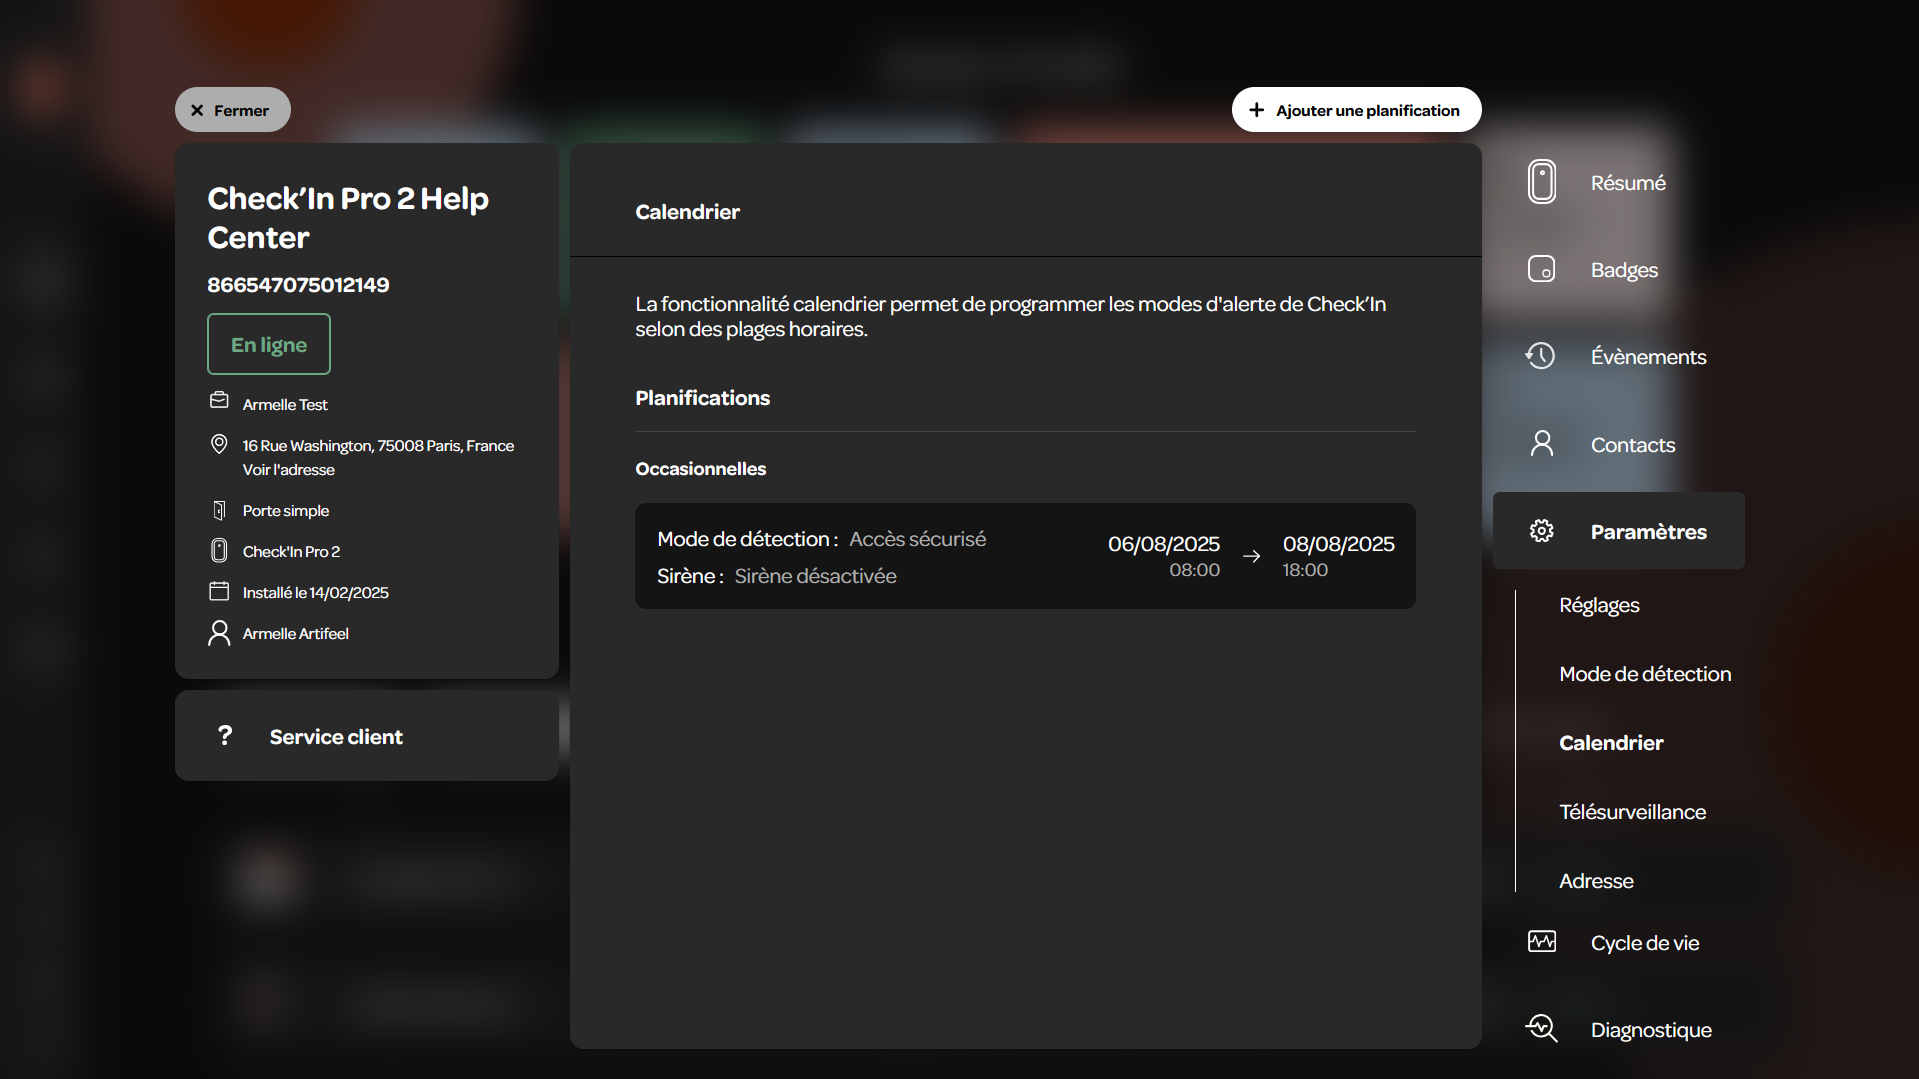Open the Télésurveillance settings
Image resolution: width=1919 pixels, height=1079 pixels.
pos(1632,812)
